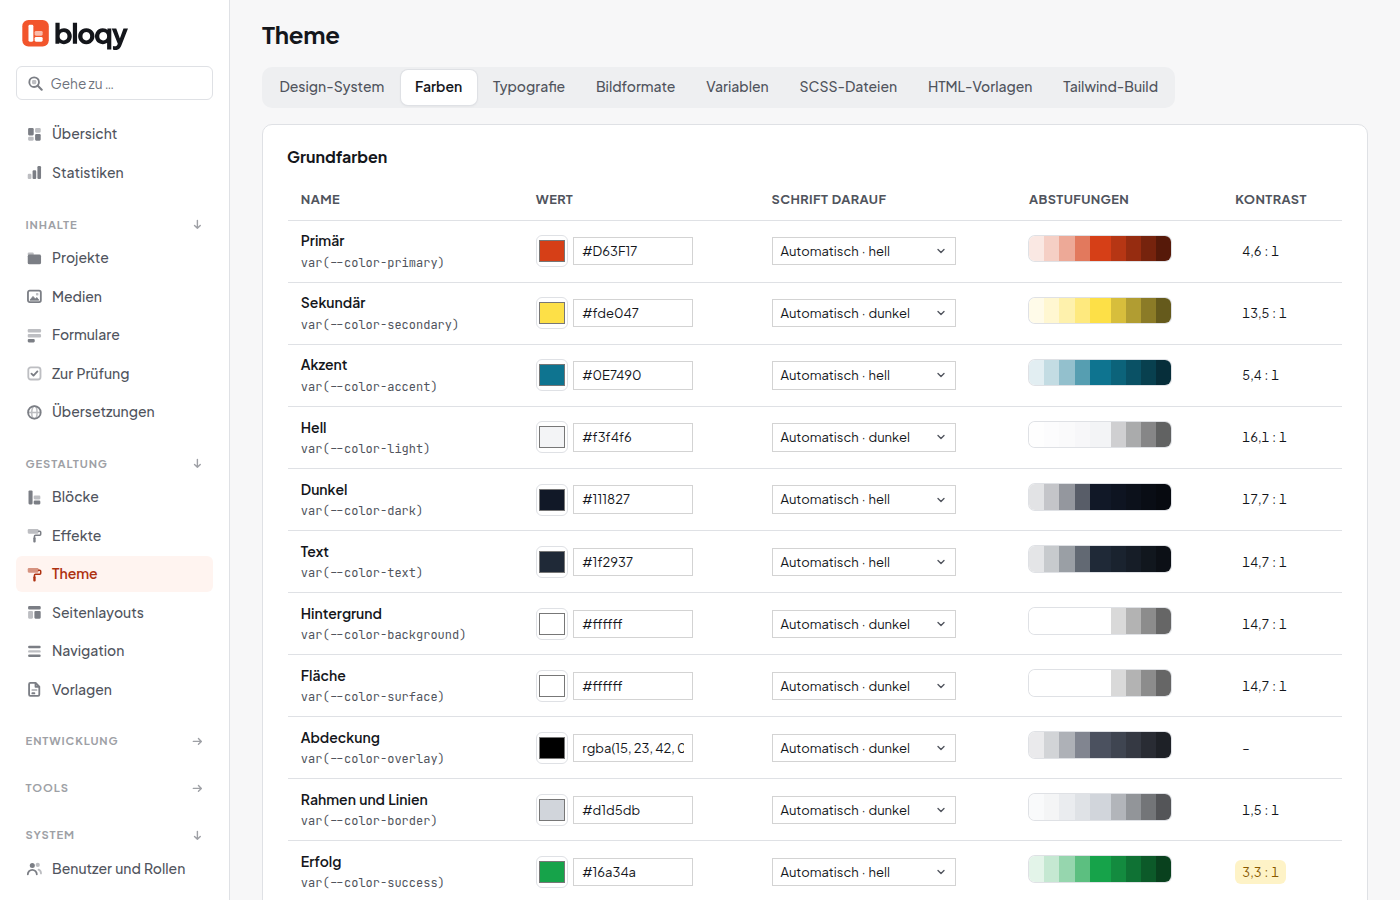Screen dimensions: 1400x900
Task: Go to Statistiken page
Action: pos(114,173)
